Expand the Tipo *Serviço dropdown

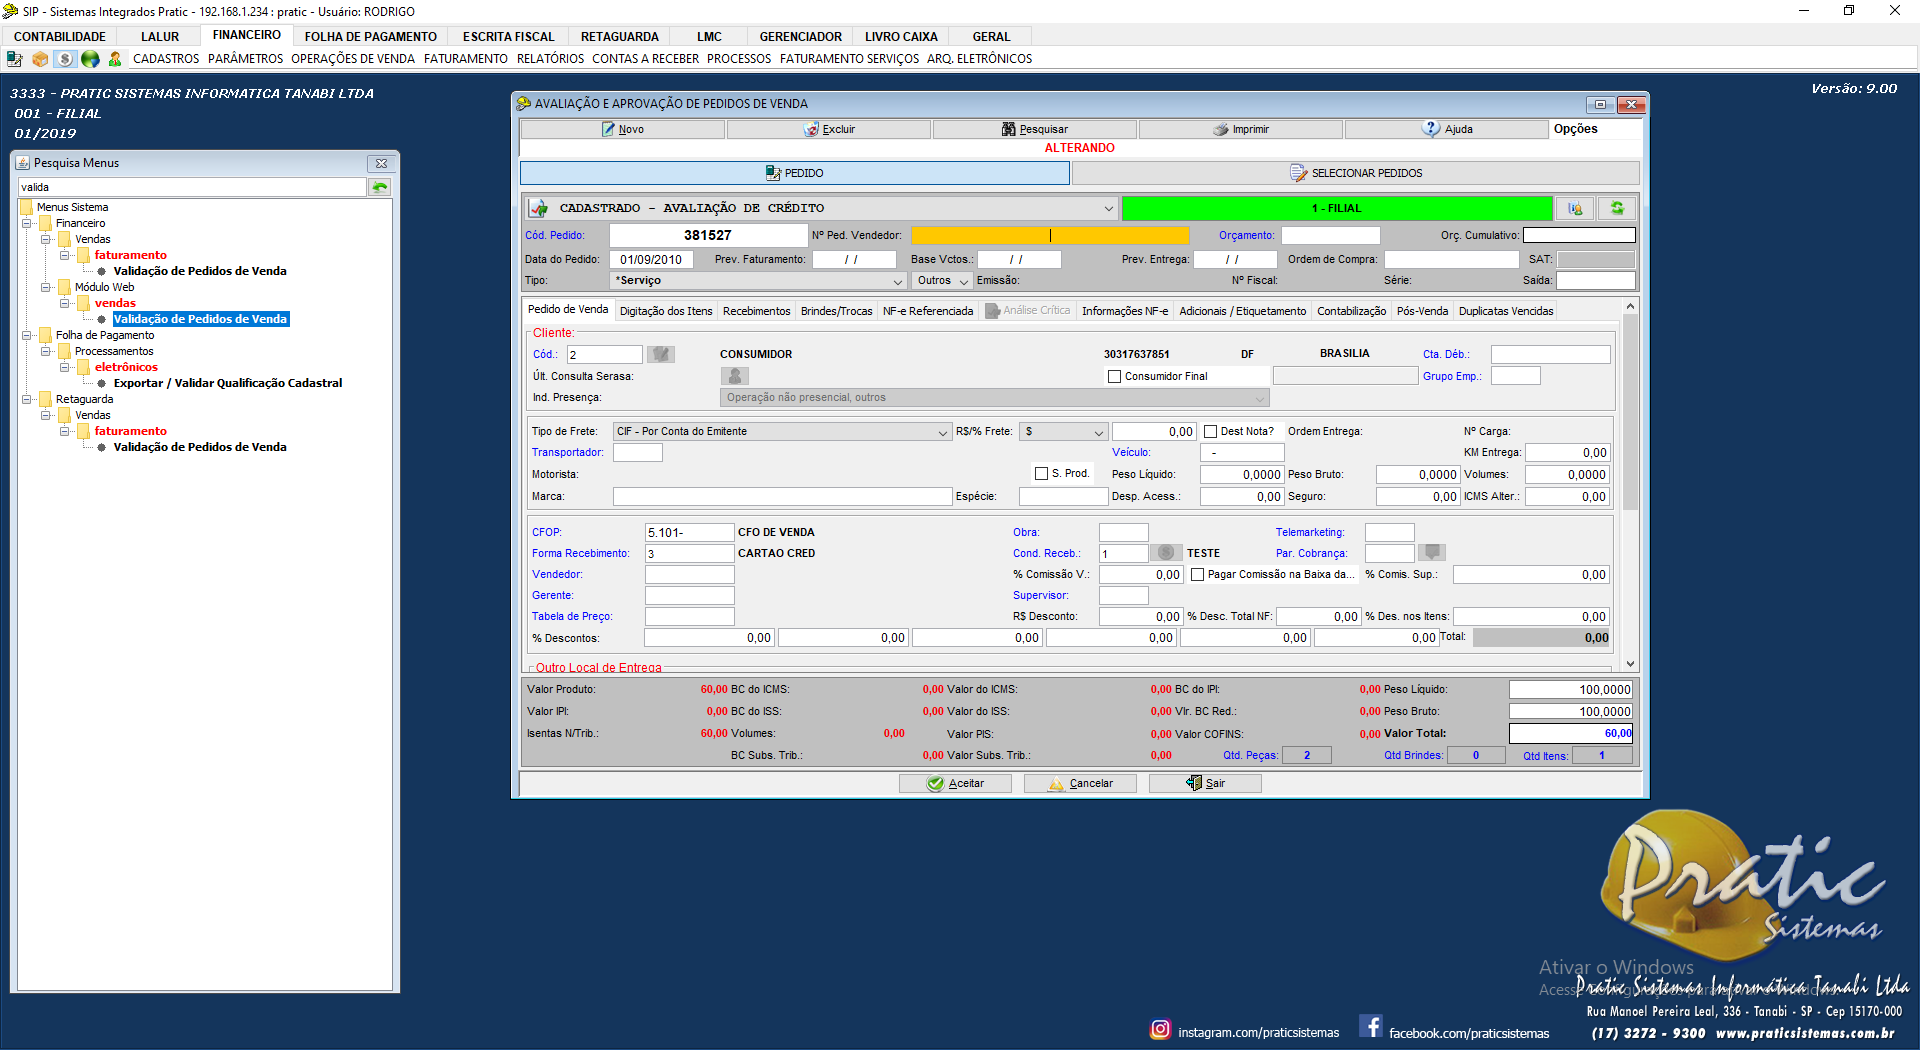(x=897, y=281)
